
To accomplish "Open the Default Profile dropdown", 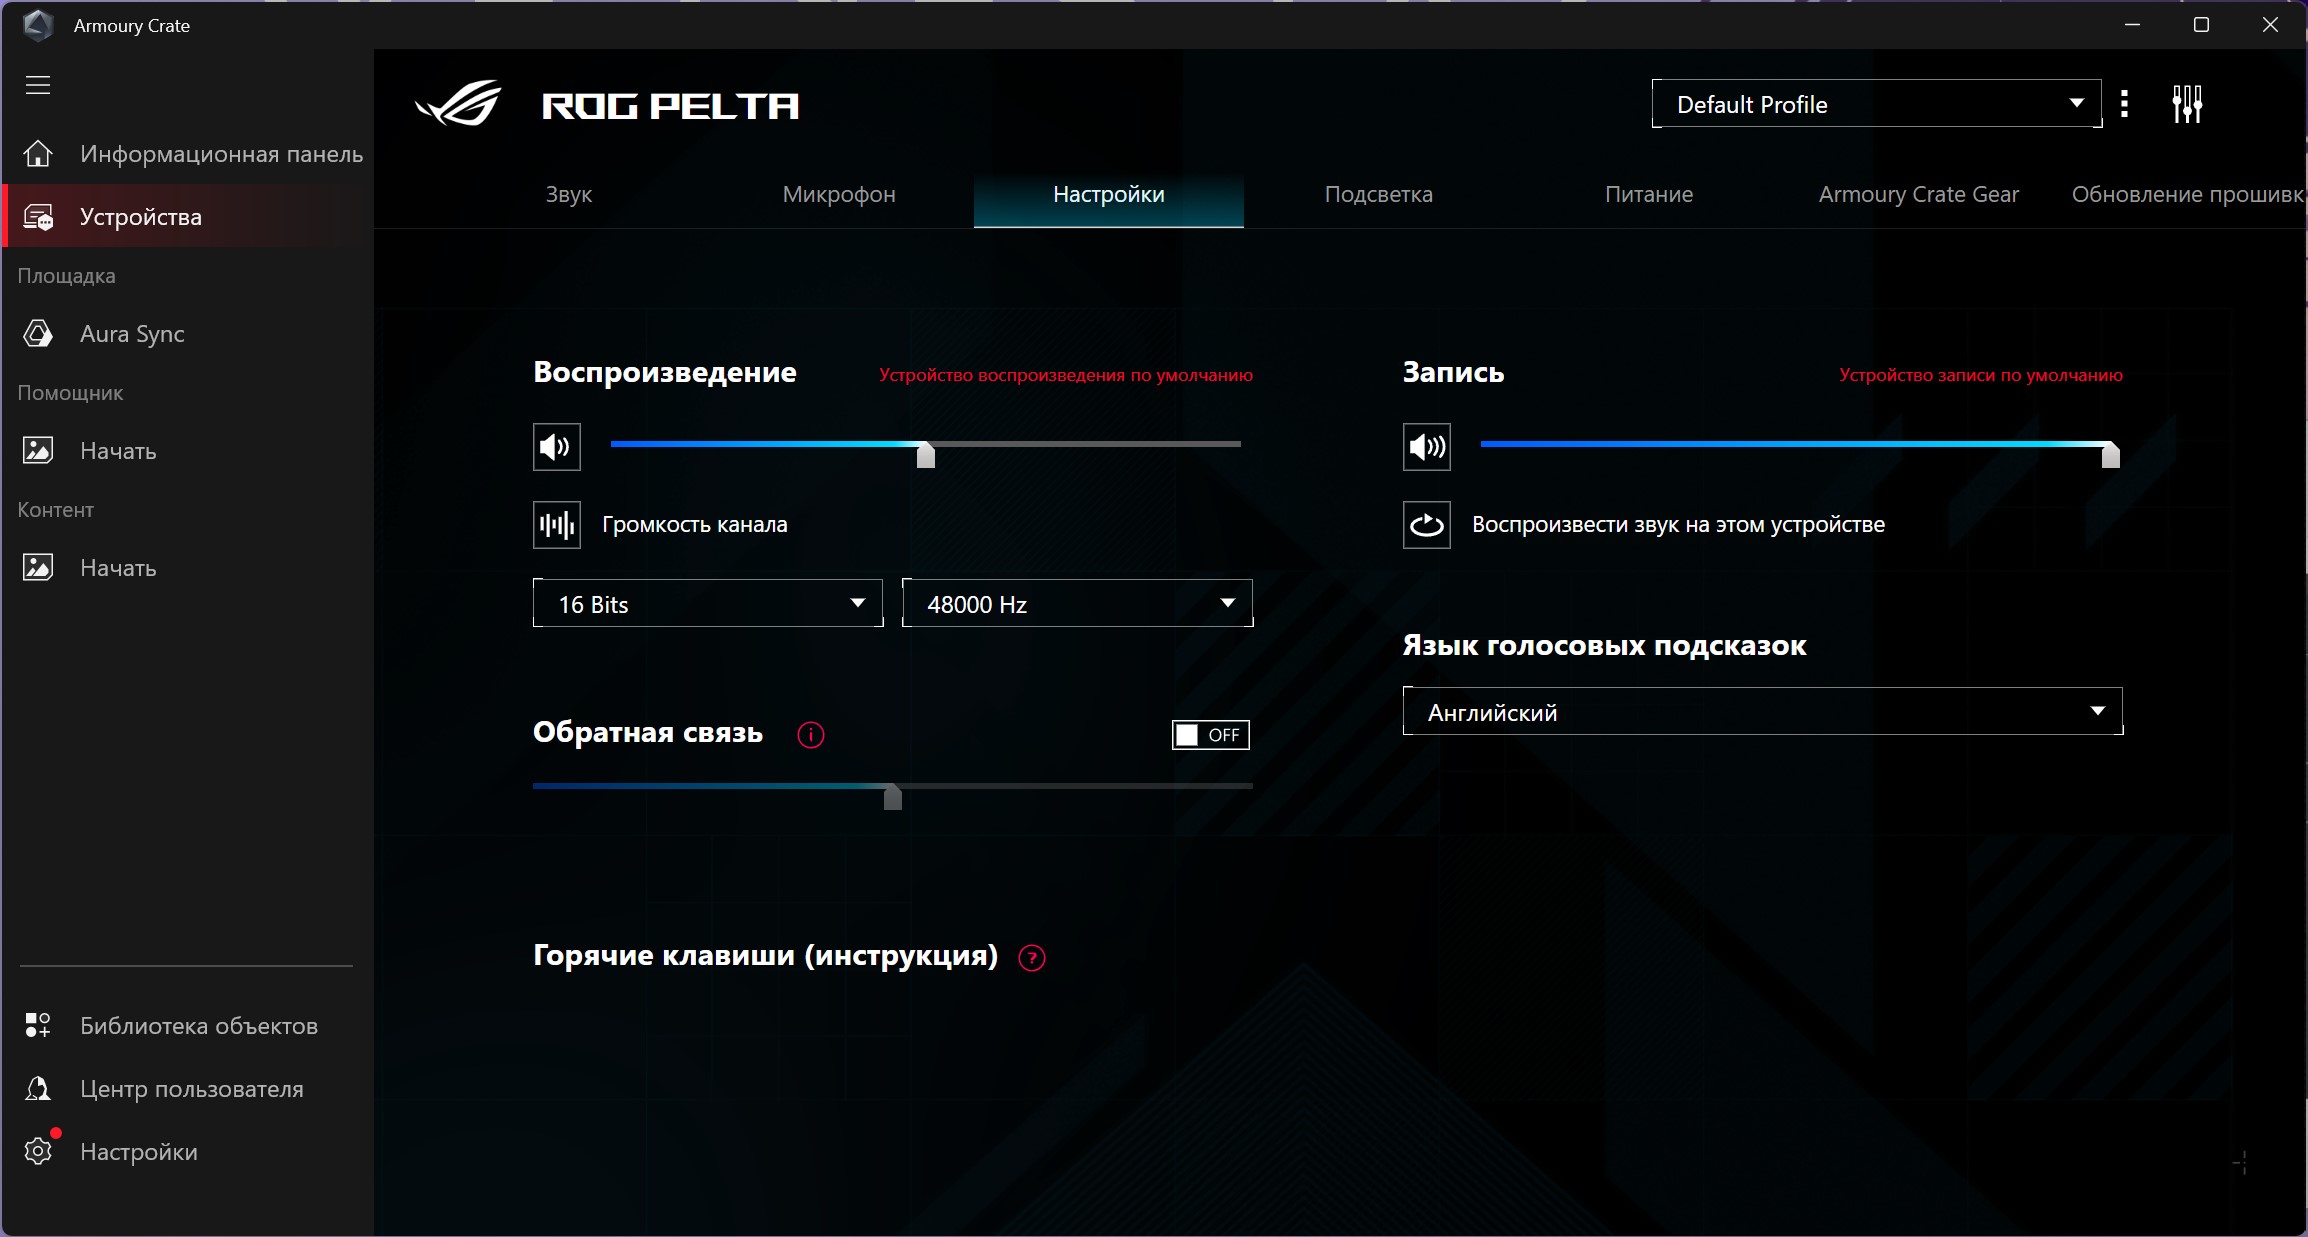I will coord(1877,104).
